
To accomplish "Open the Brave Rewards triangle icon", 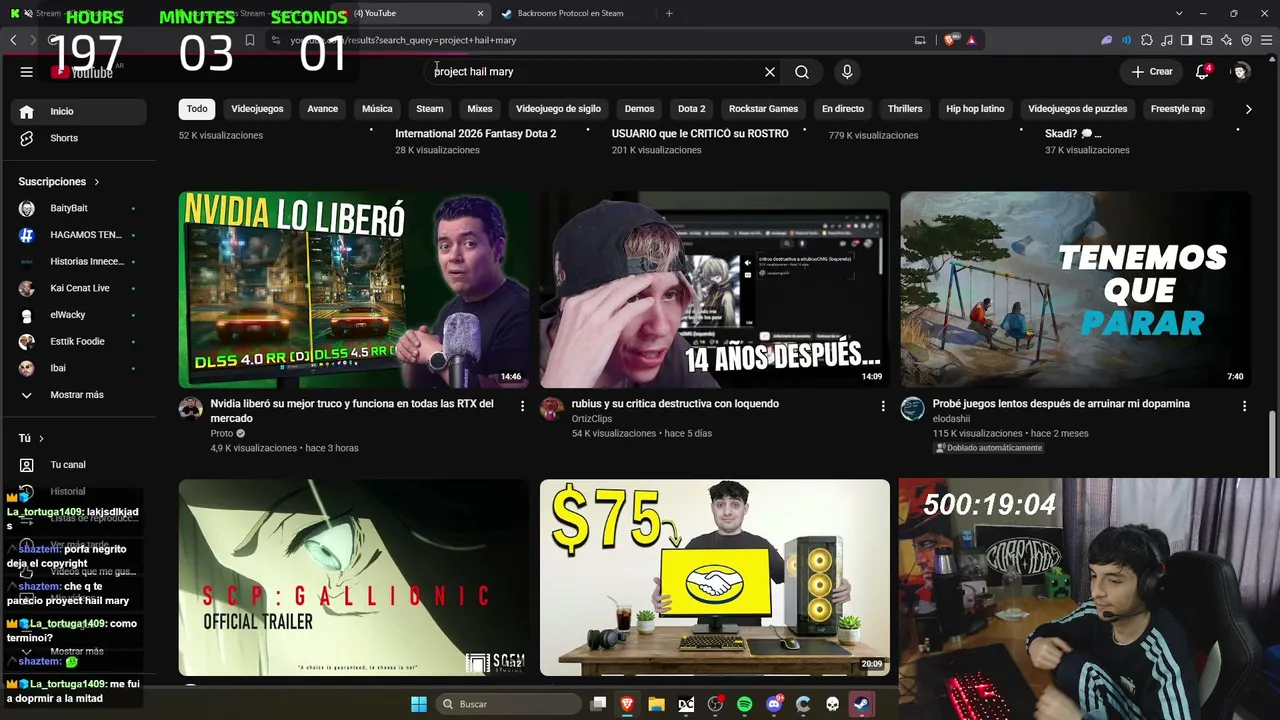I will coord(971,40).
